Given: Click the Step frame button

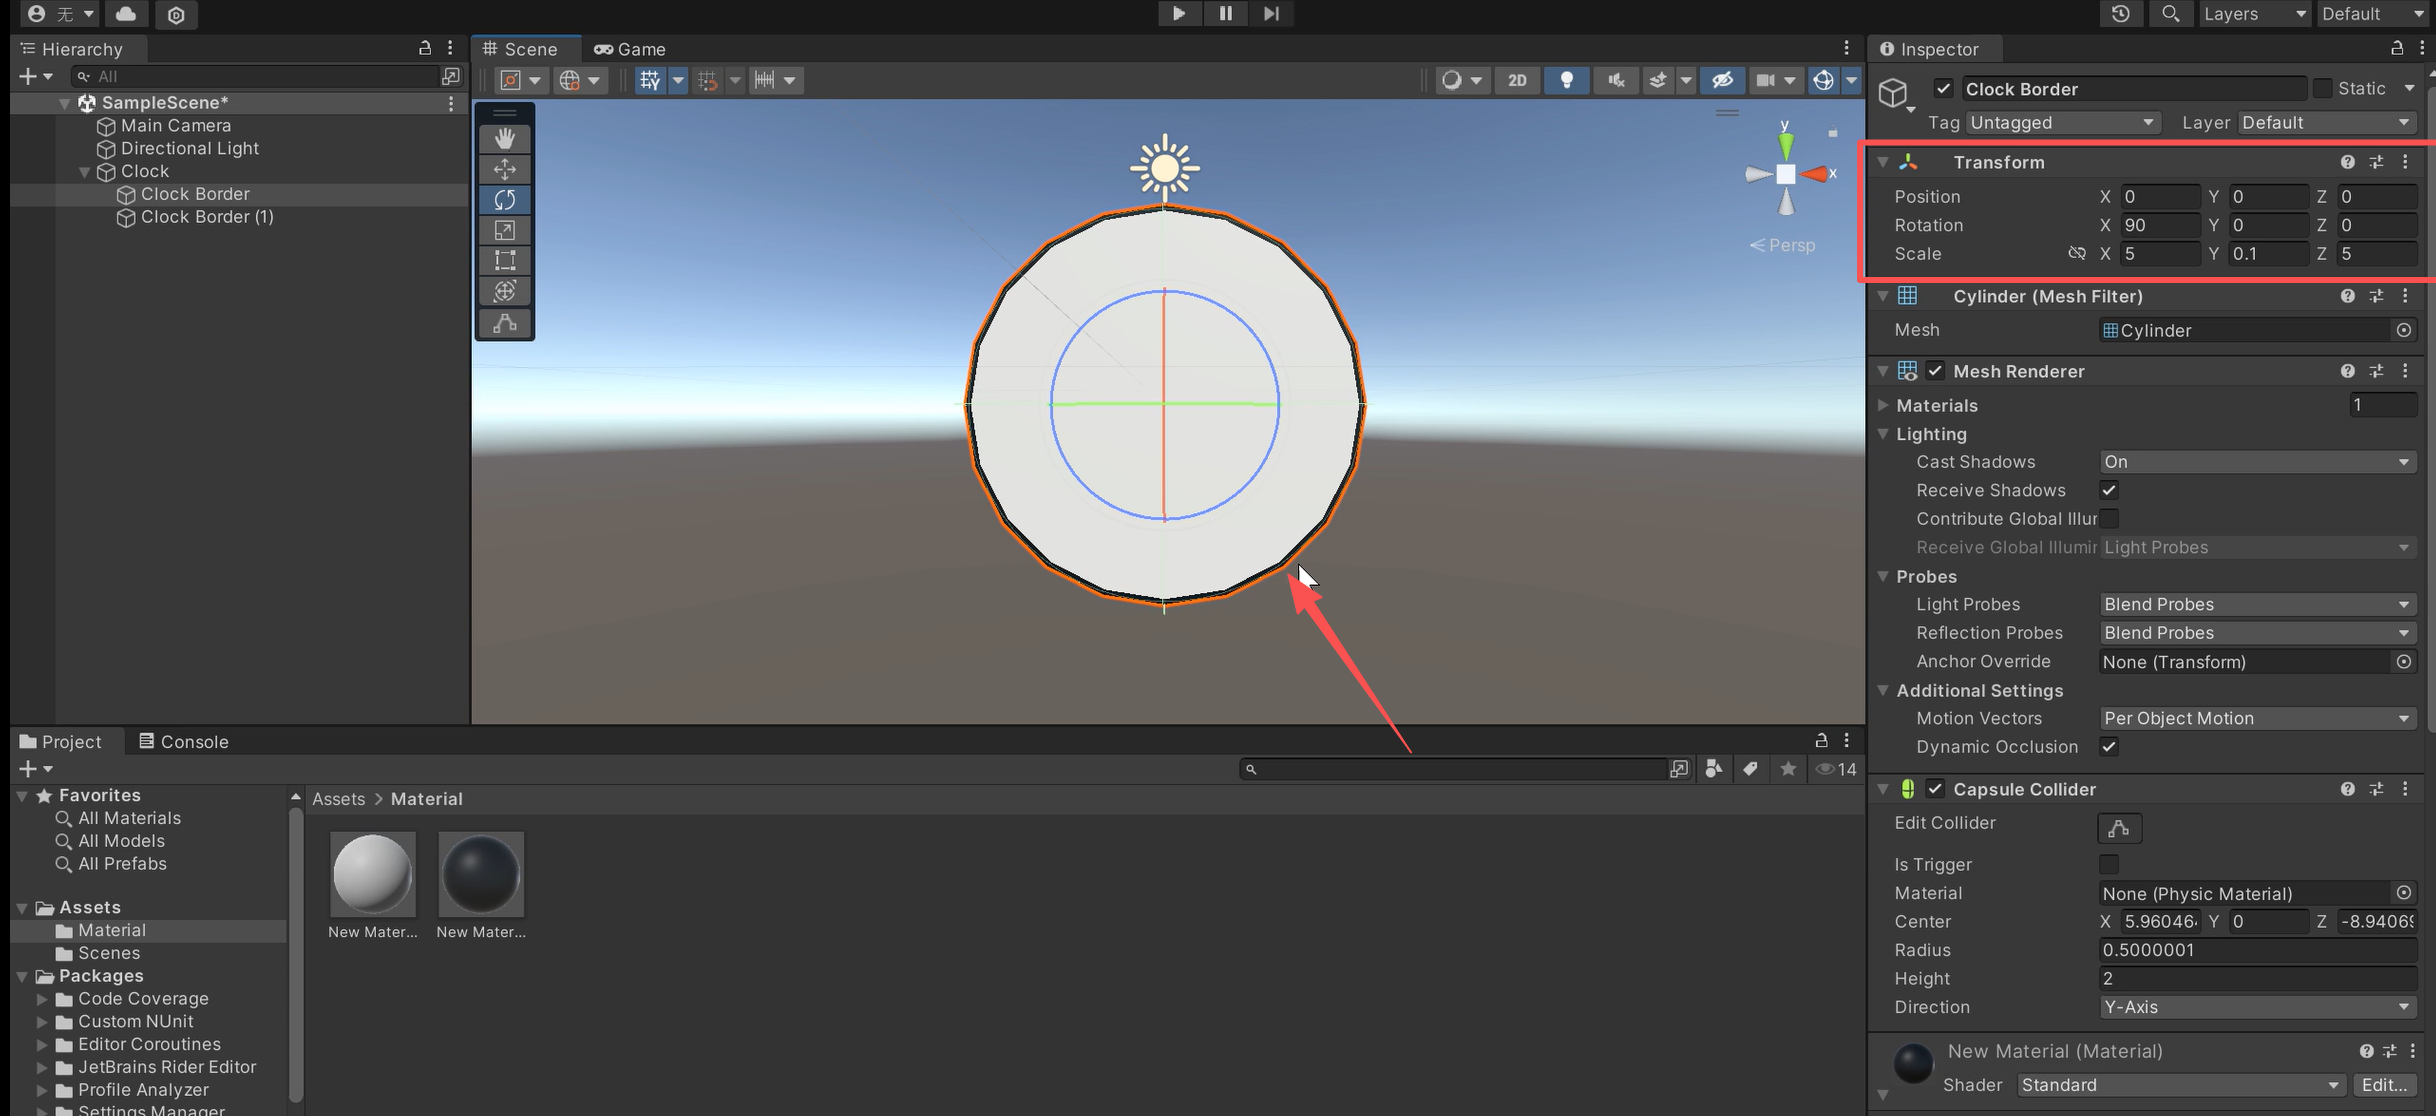Looking at the screenshot, I should 1271,14.
